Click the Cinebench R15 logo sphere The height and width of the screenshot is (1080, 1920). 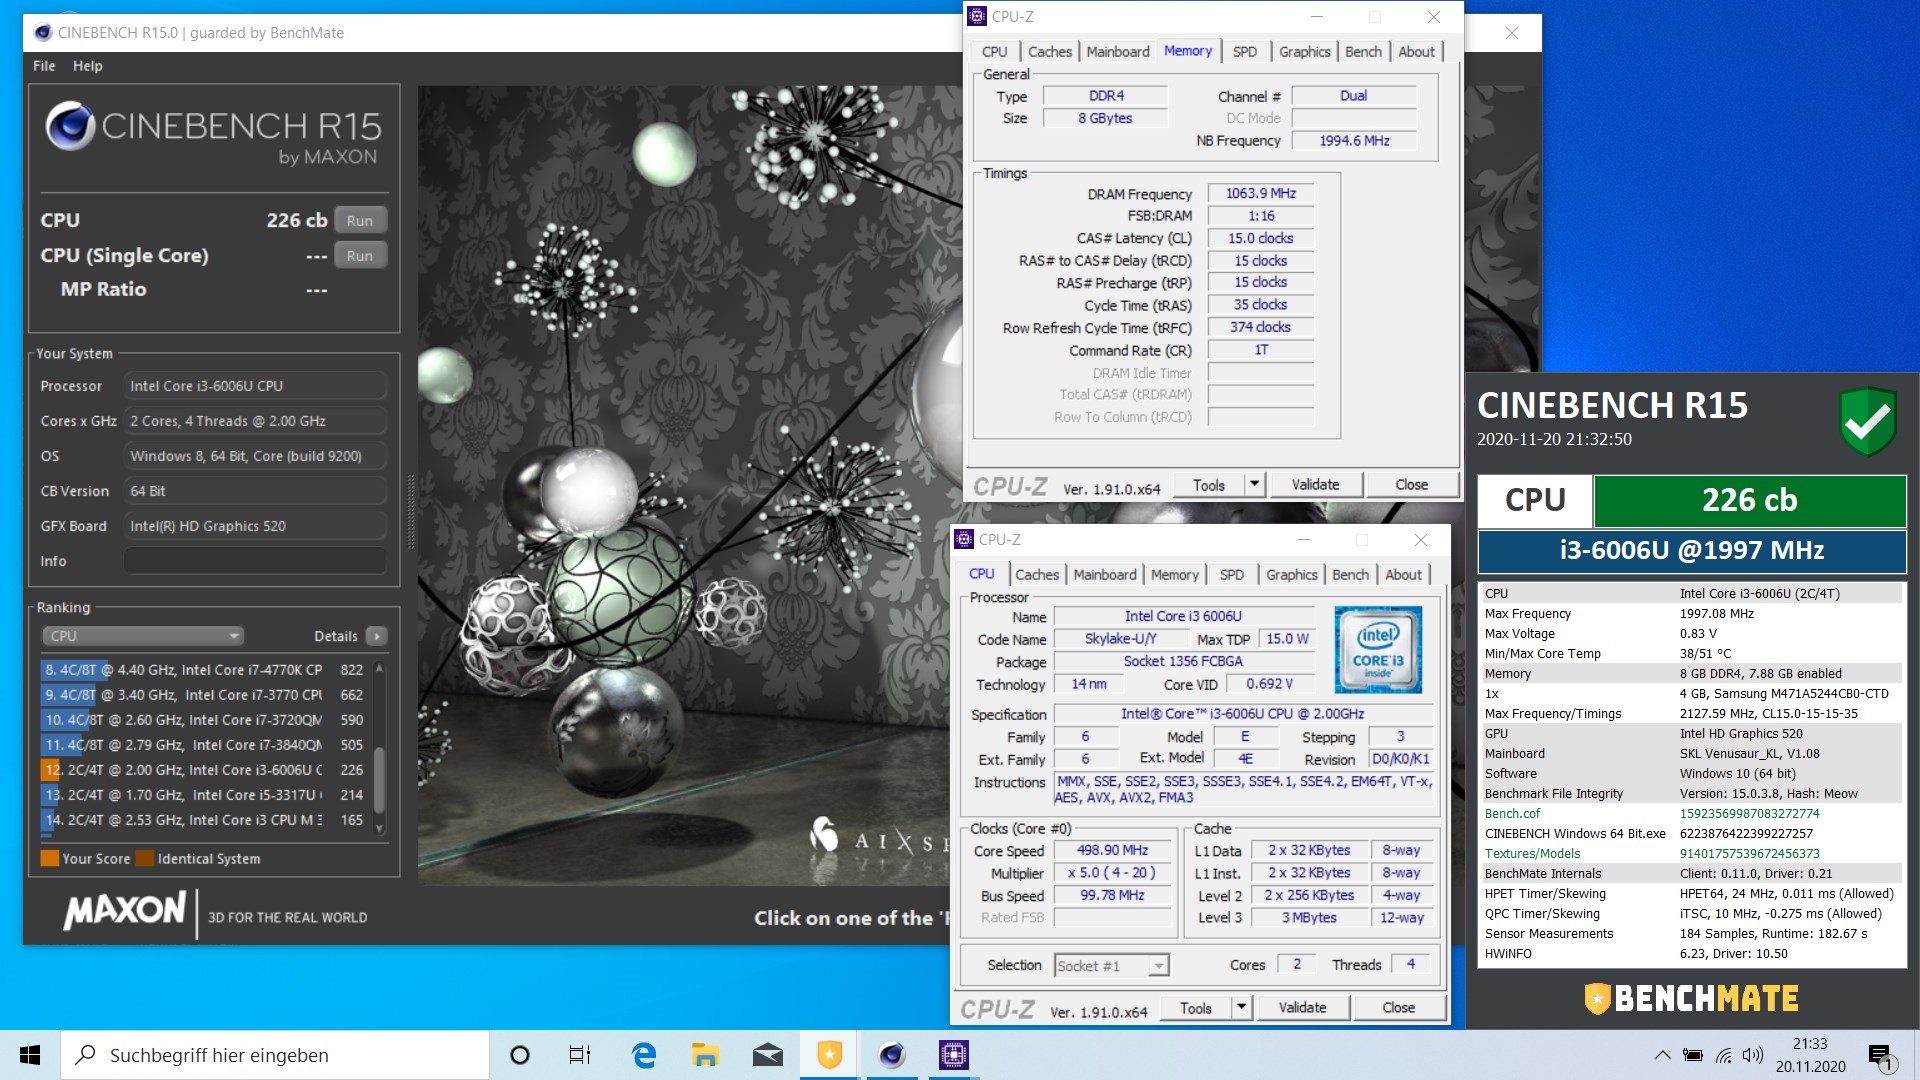coord(70,126)
